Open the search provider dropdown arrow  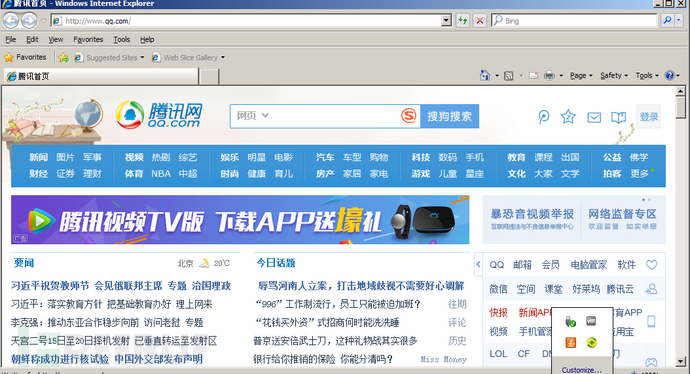[x=679, y=20]
